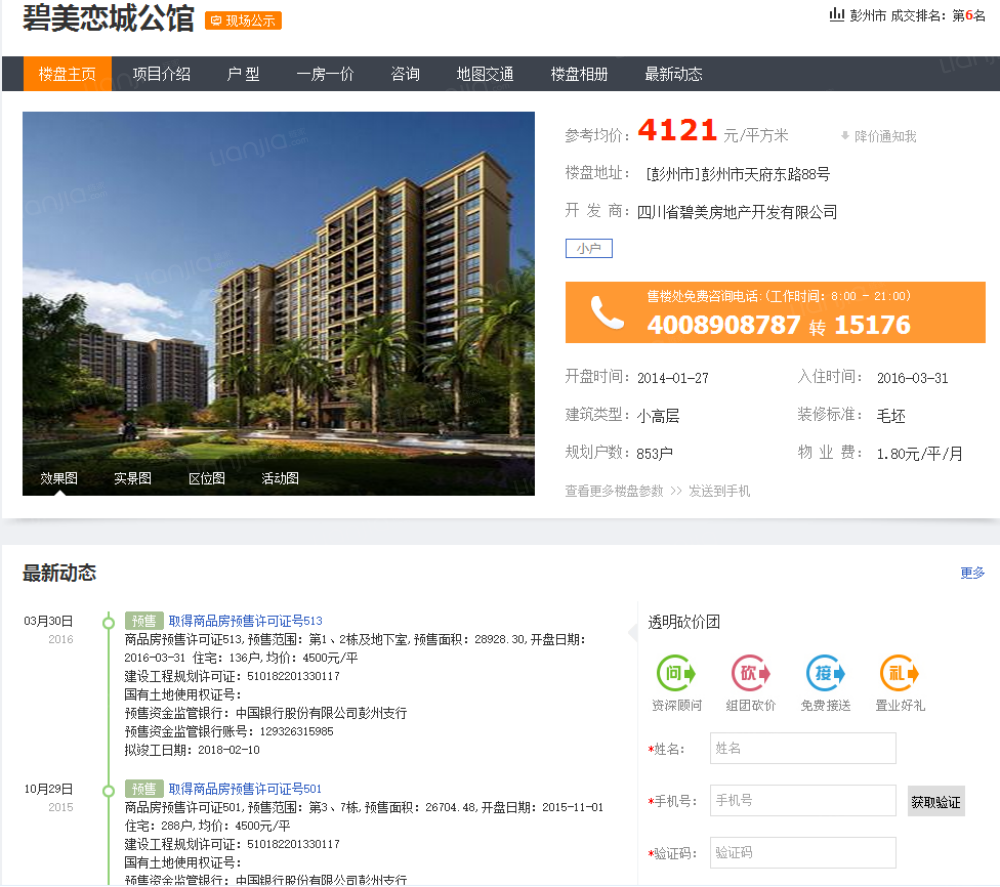Click the 碧美恋城公馆 title
1000x887 pixels.
(x=108, y=18)
